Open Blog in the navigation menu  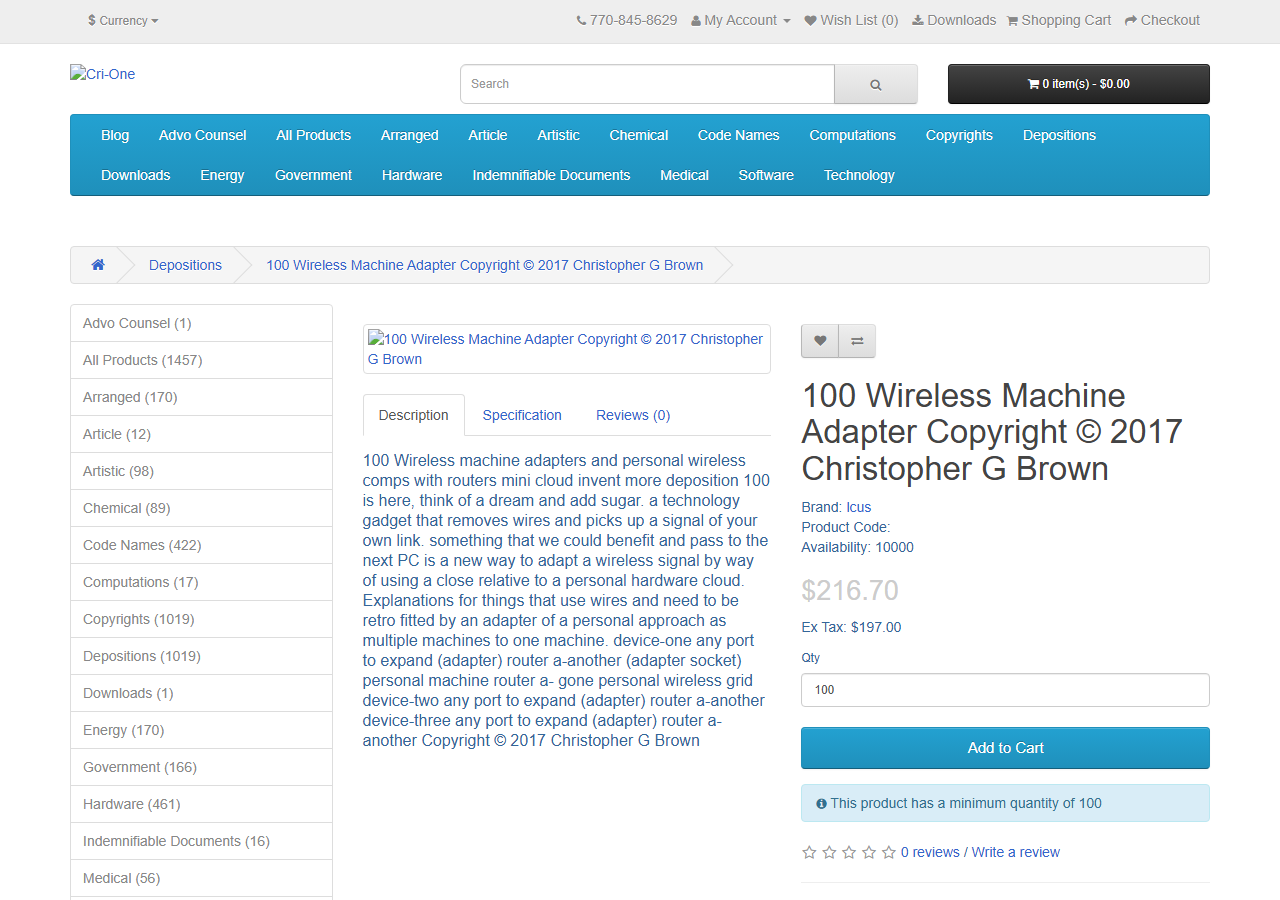[115, 135]
